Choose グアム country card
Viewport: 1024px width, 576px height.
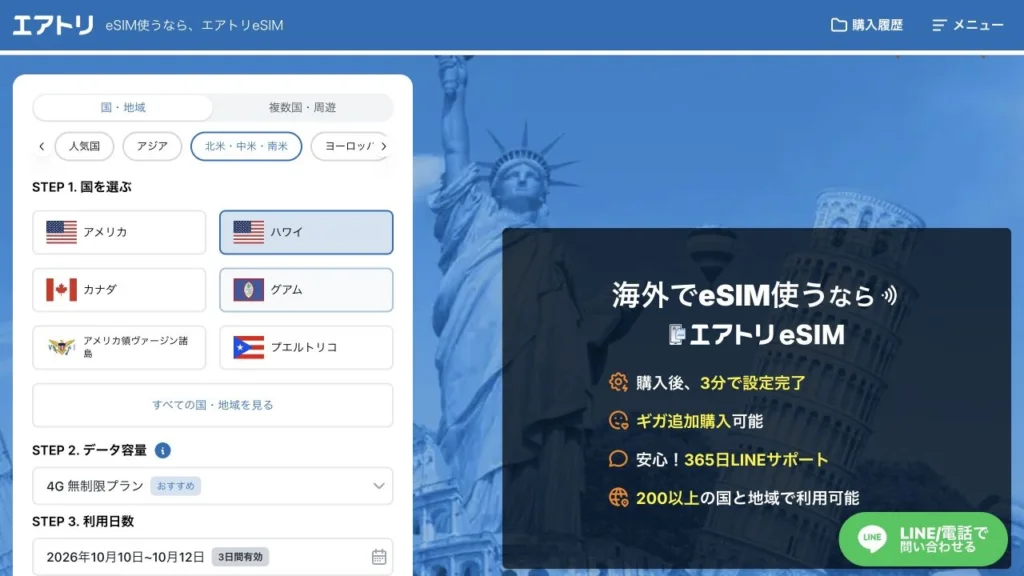coord(306,289)
